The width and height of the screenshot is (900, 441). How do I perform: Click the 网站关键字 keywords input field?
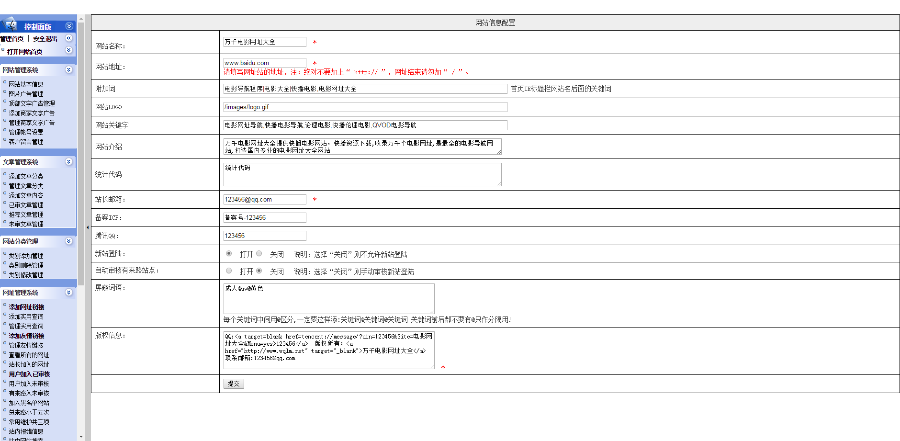pos(366,125)
